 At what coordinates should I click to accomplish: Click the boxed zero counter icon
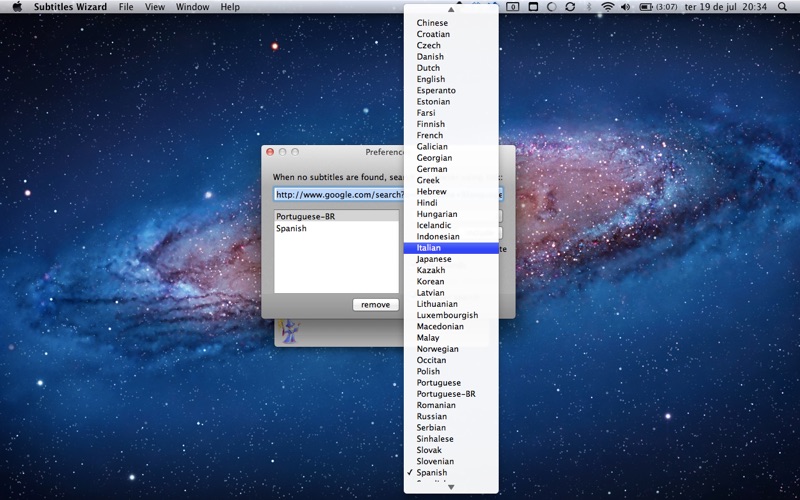(513, 7)
